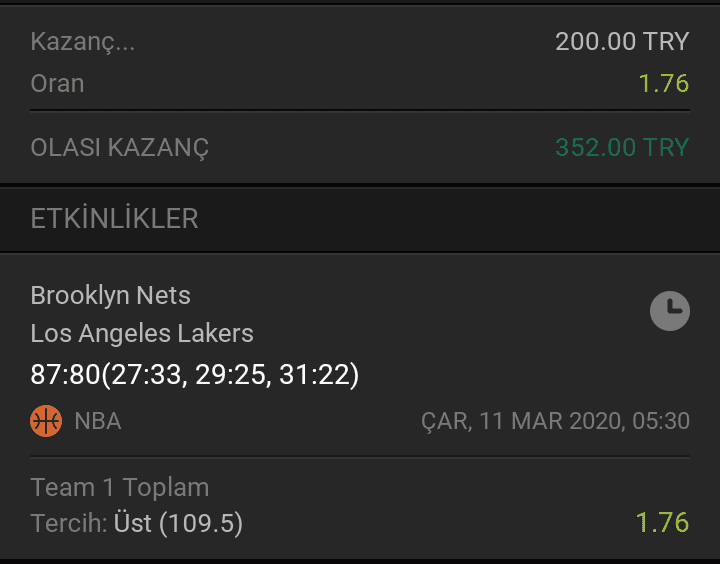Open the Brooklyn Nets team name
This screenshot has height=564, width=720.
pyautogui.click(x=110, y=295)
